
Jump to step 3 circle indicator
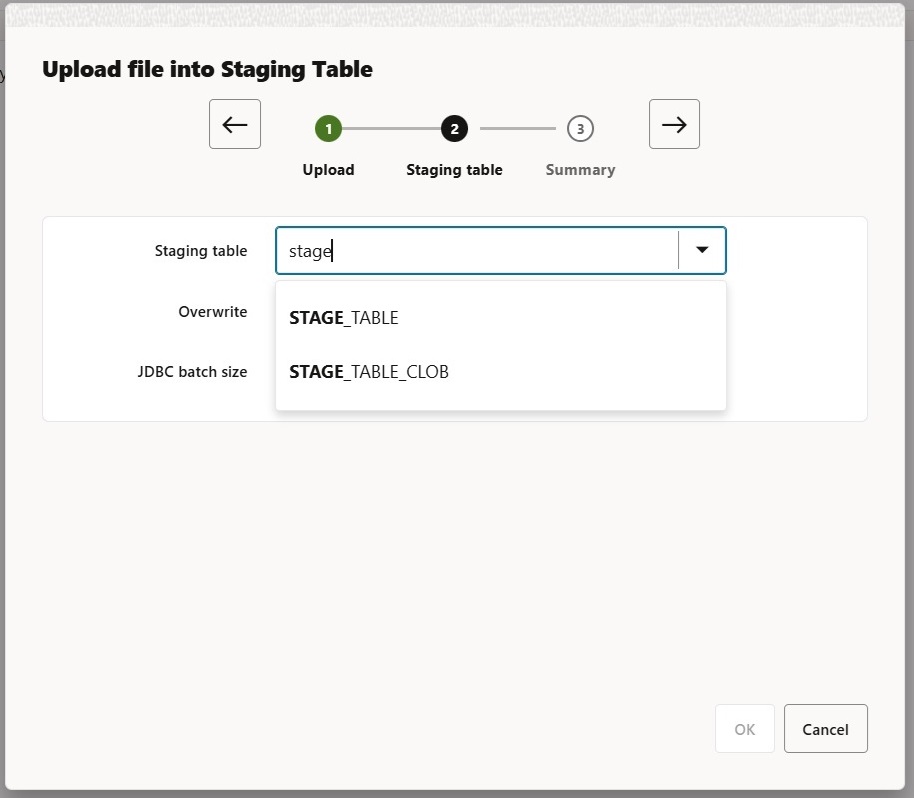pyautogui.click(x=580, y=128)
